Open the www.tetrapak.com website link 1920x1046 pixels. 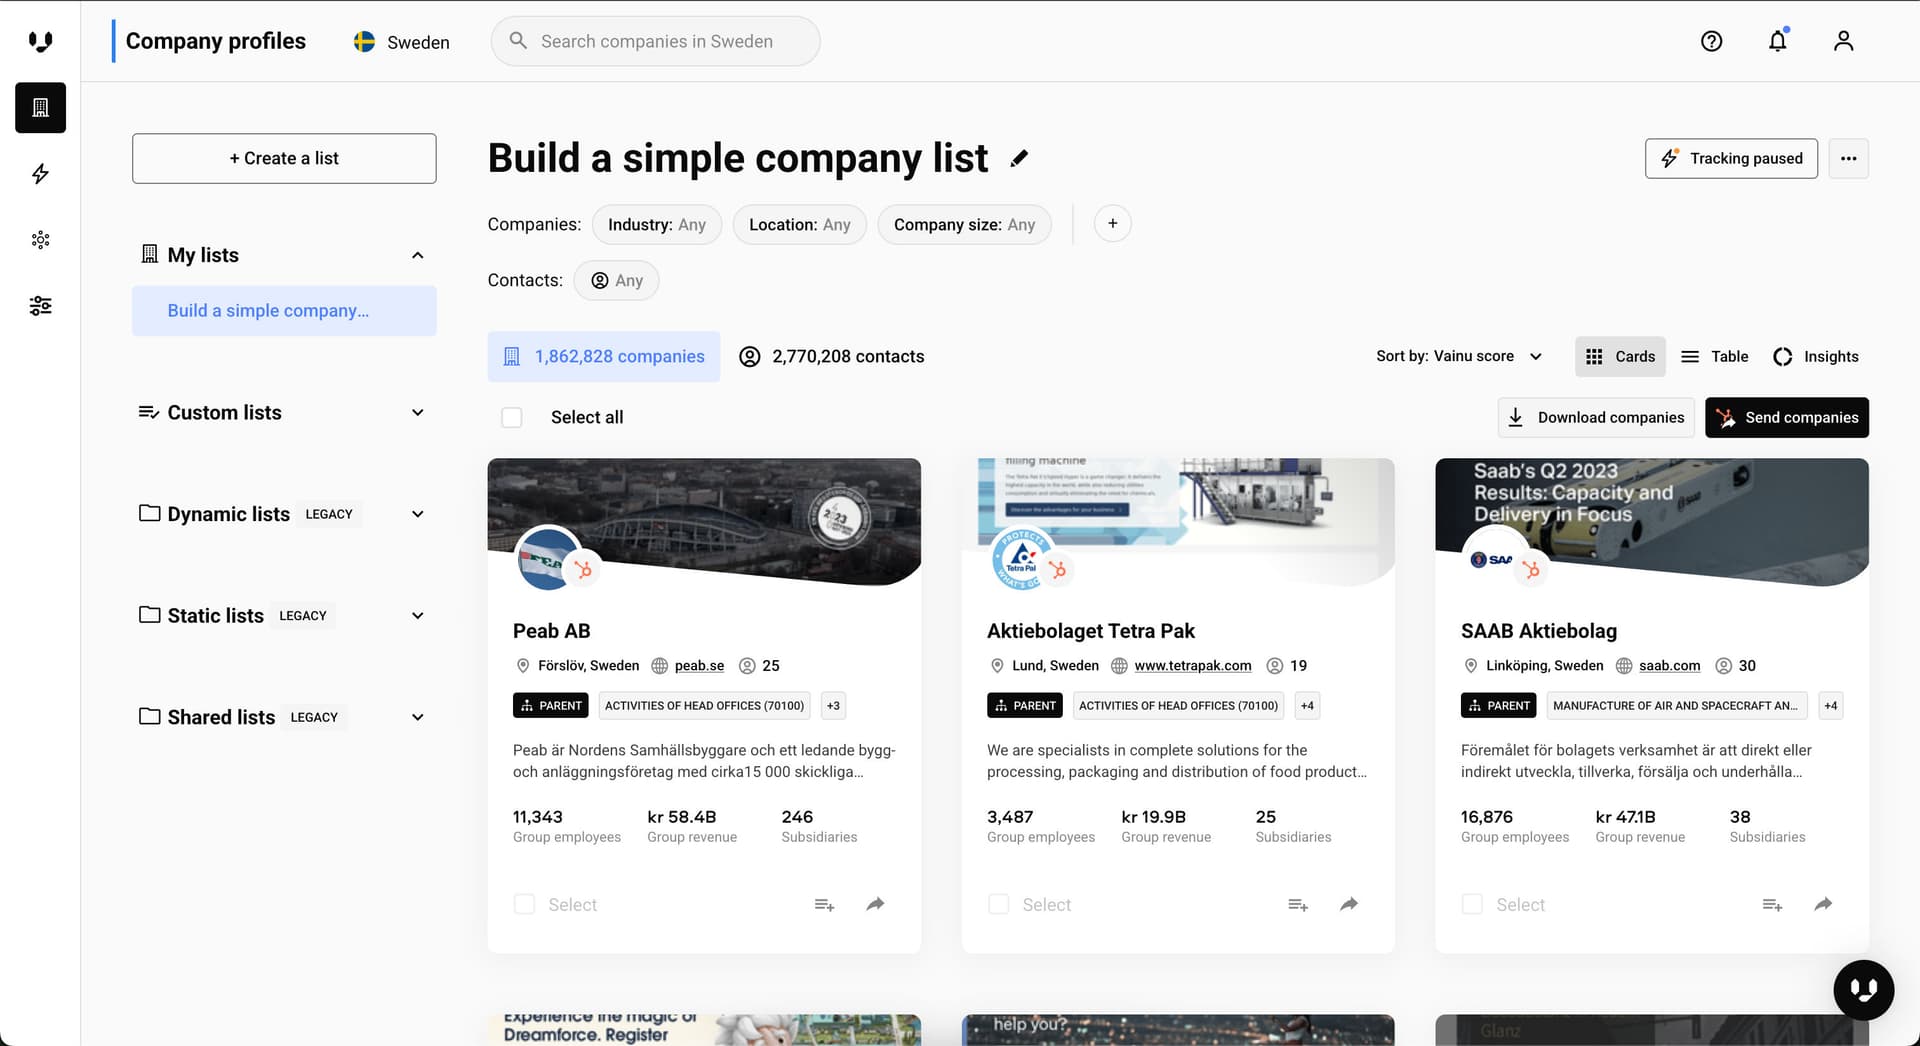(x=1192, y=666)
